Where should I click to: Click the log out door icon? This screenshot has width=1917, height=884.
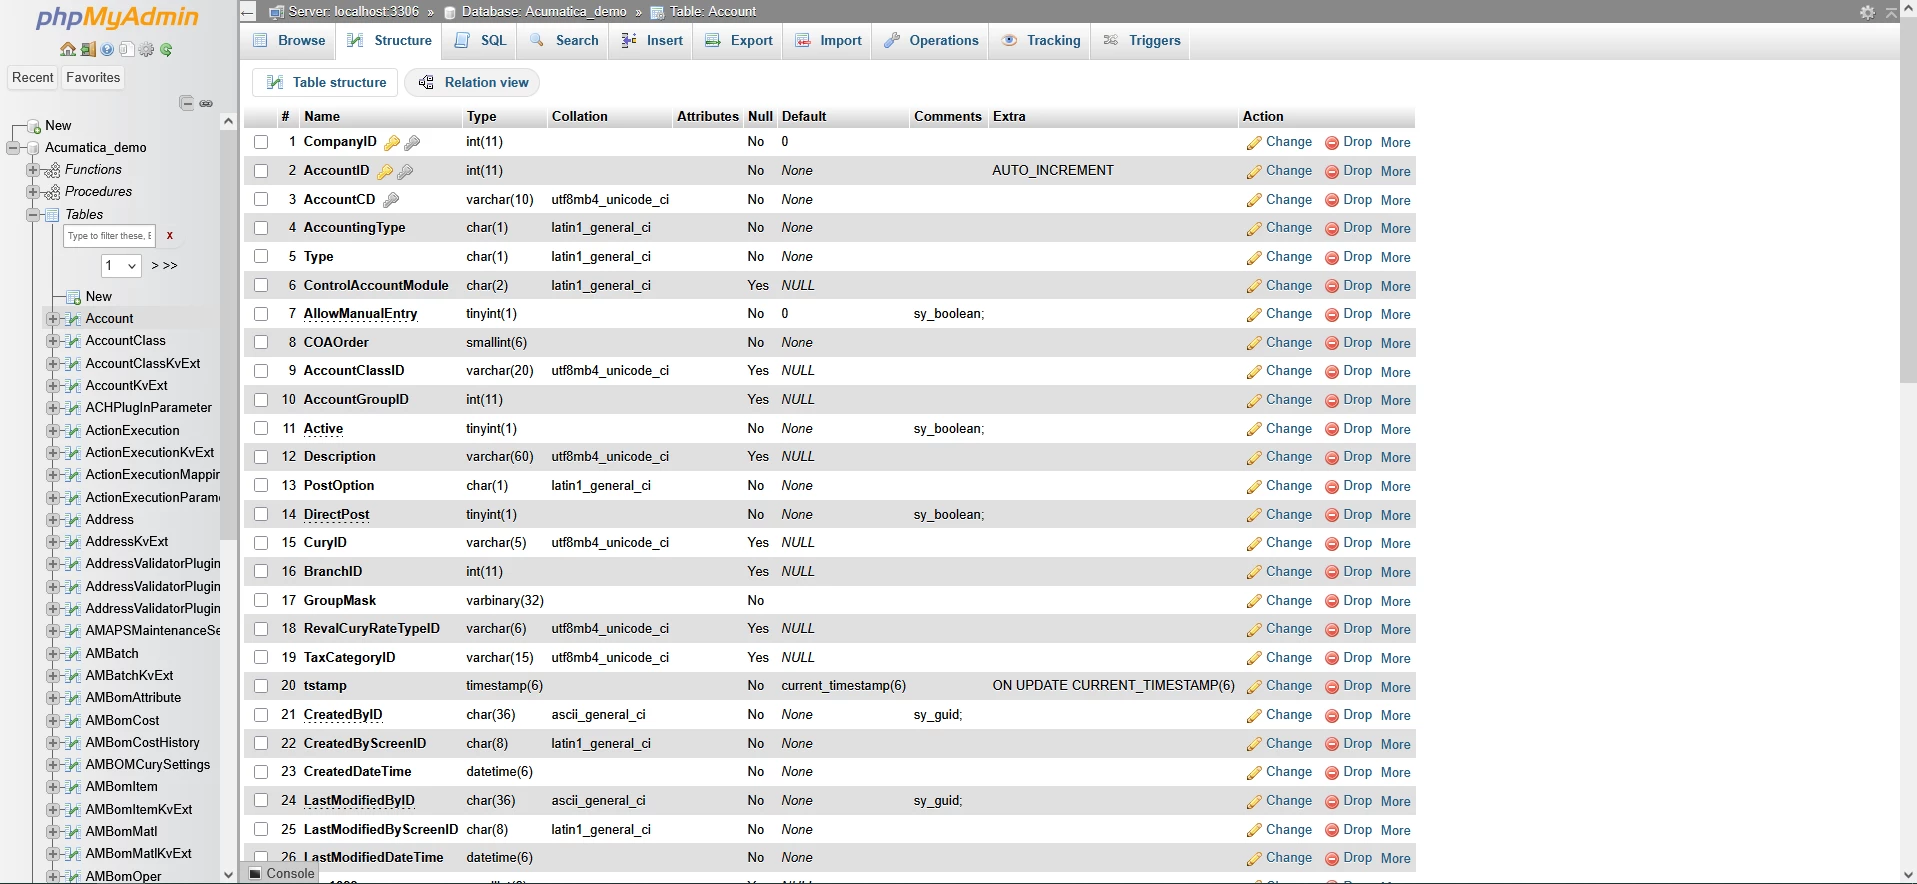pos(88,49)
